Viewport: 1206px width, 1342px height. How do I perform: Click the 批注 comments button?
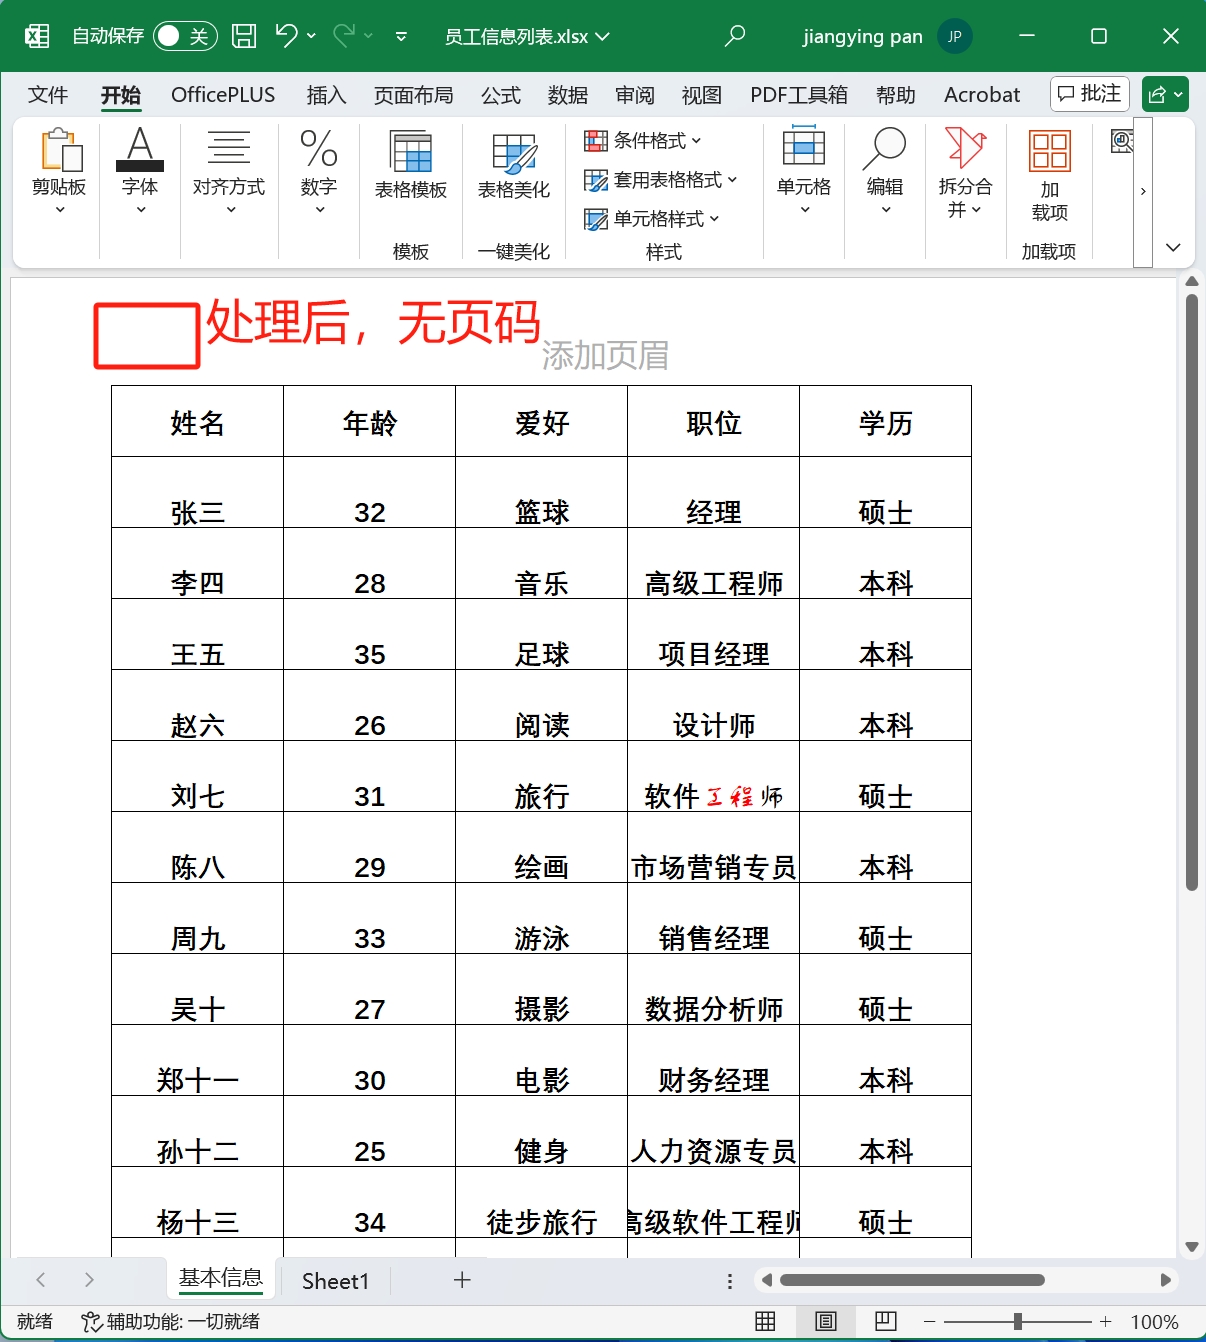point(1089,93)
